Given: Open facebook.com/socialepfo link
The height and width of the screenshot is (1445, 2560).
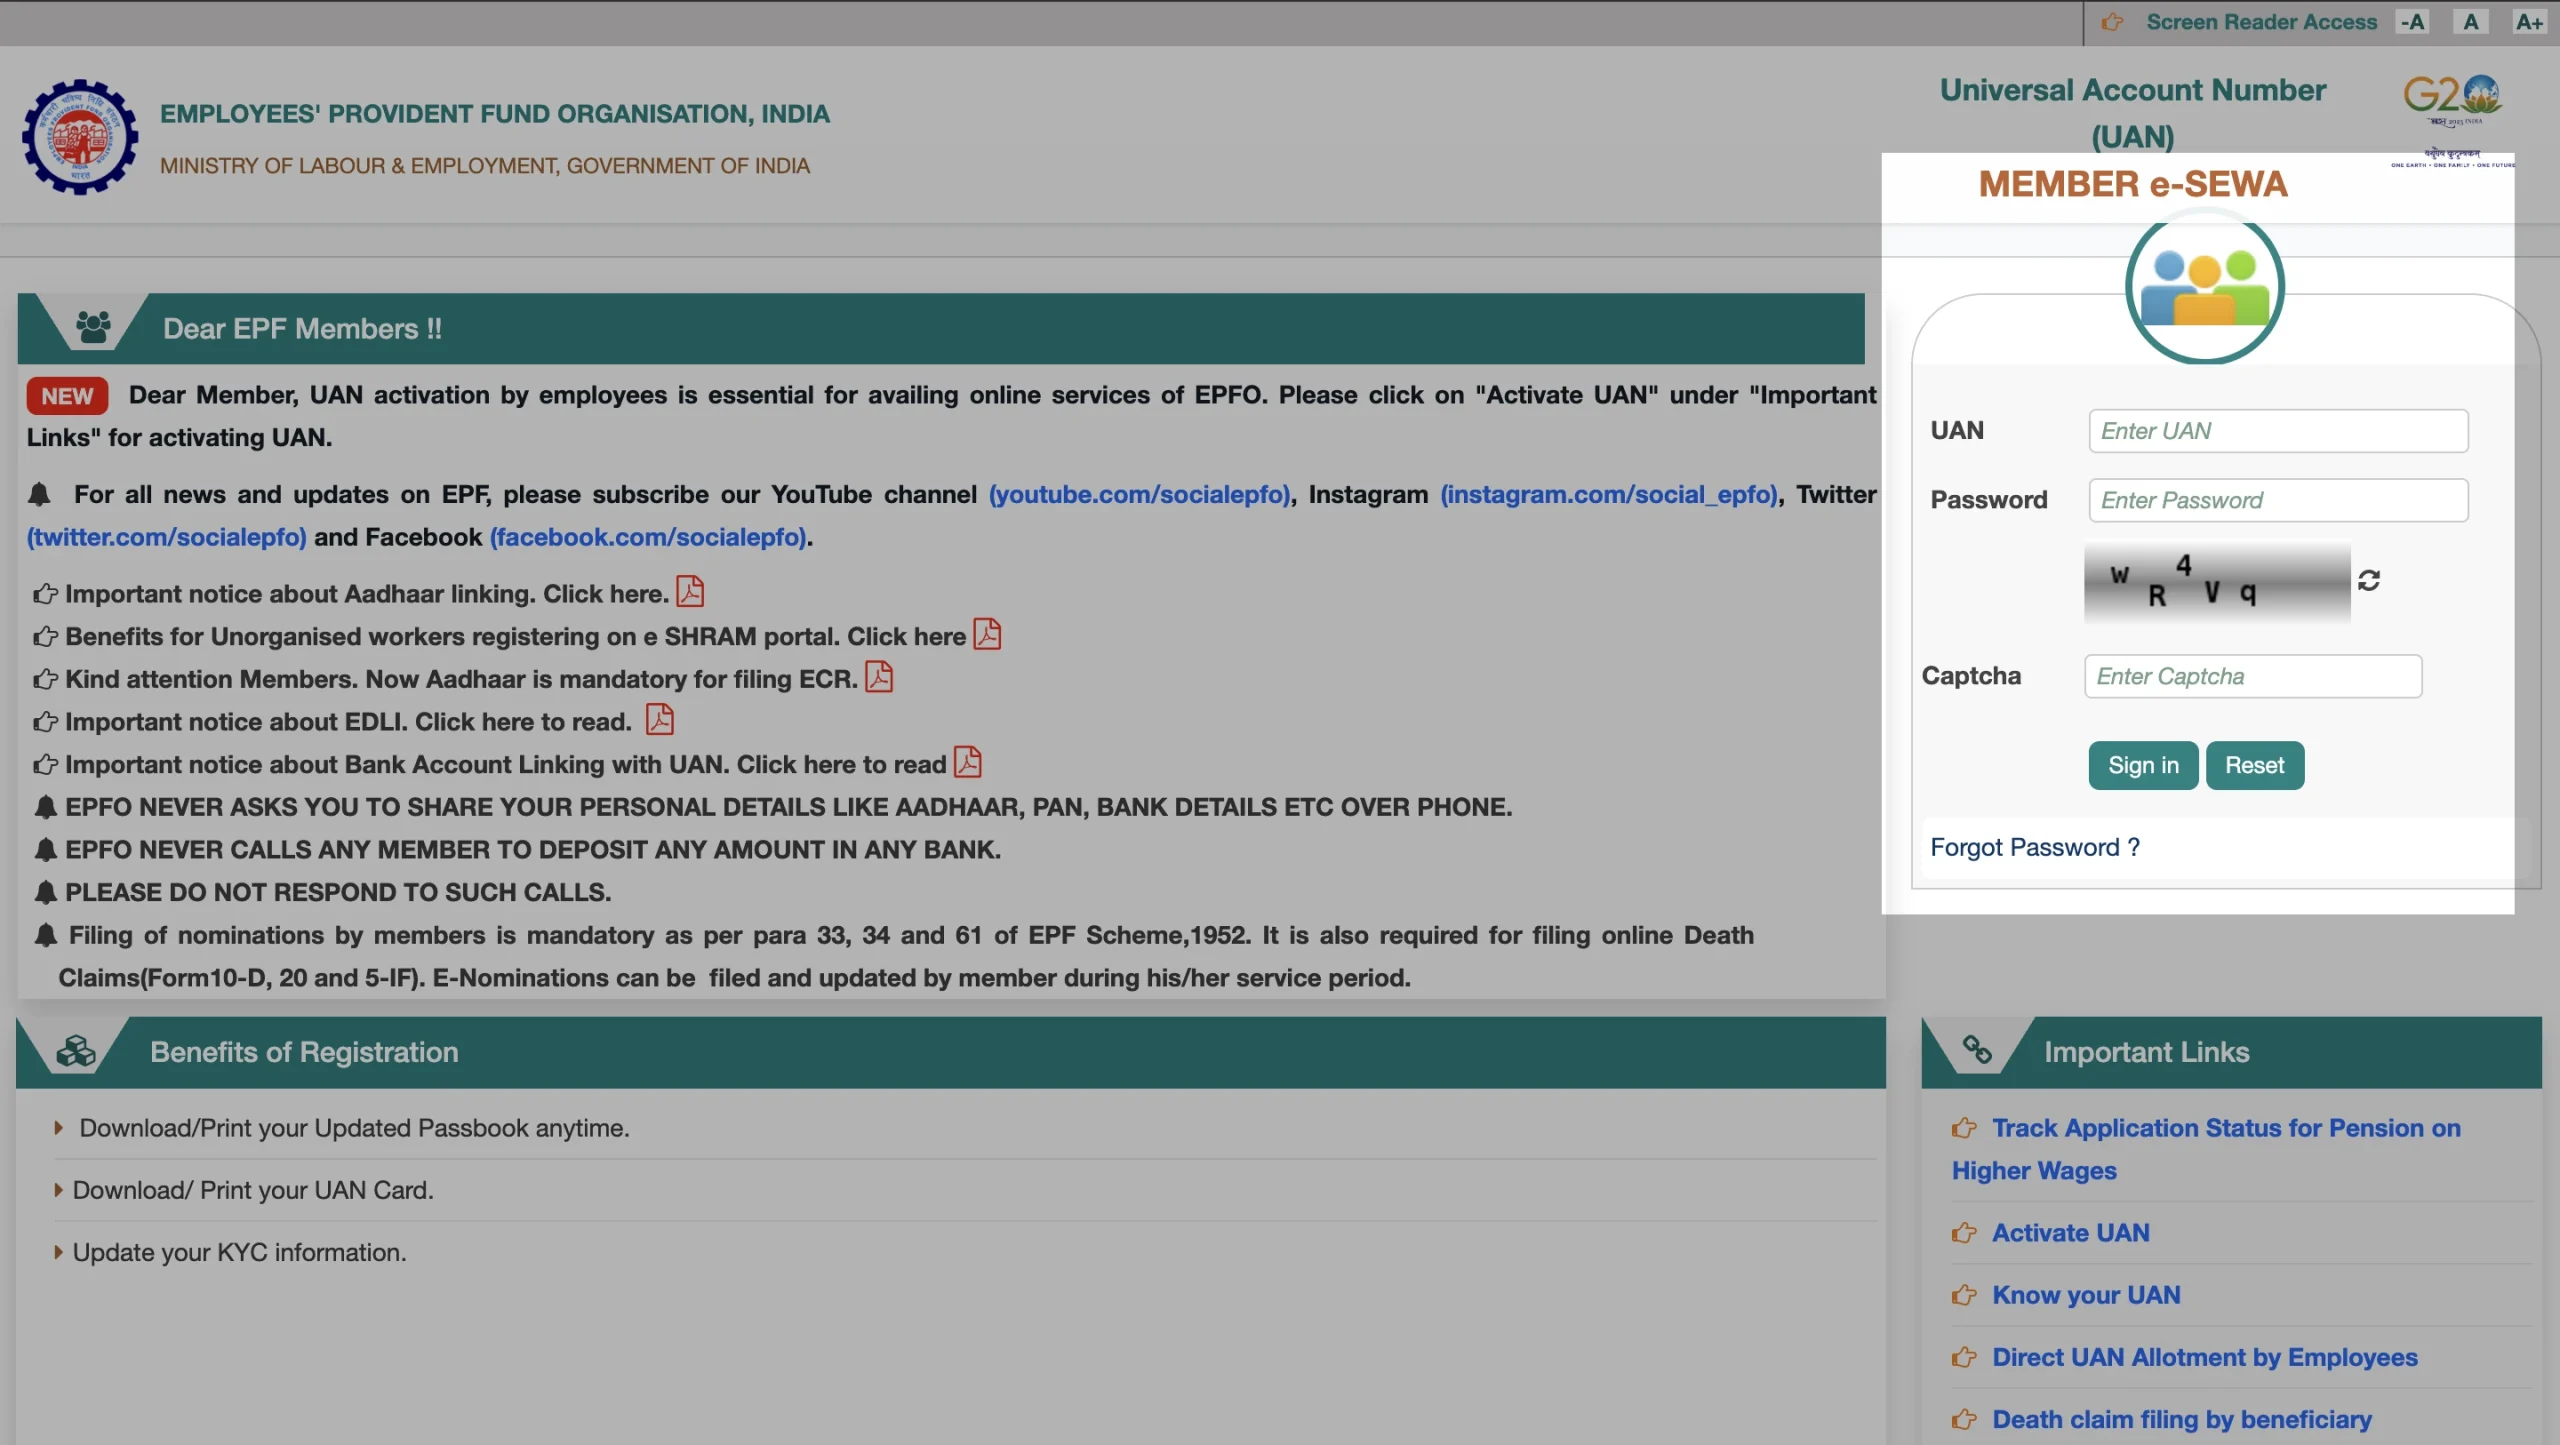Looking at the screenshot, I should (648, 537).
